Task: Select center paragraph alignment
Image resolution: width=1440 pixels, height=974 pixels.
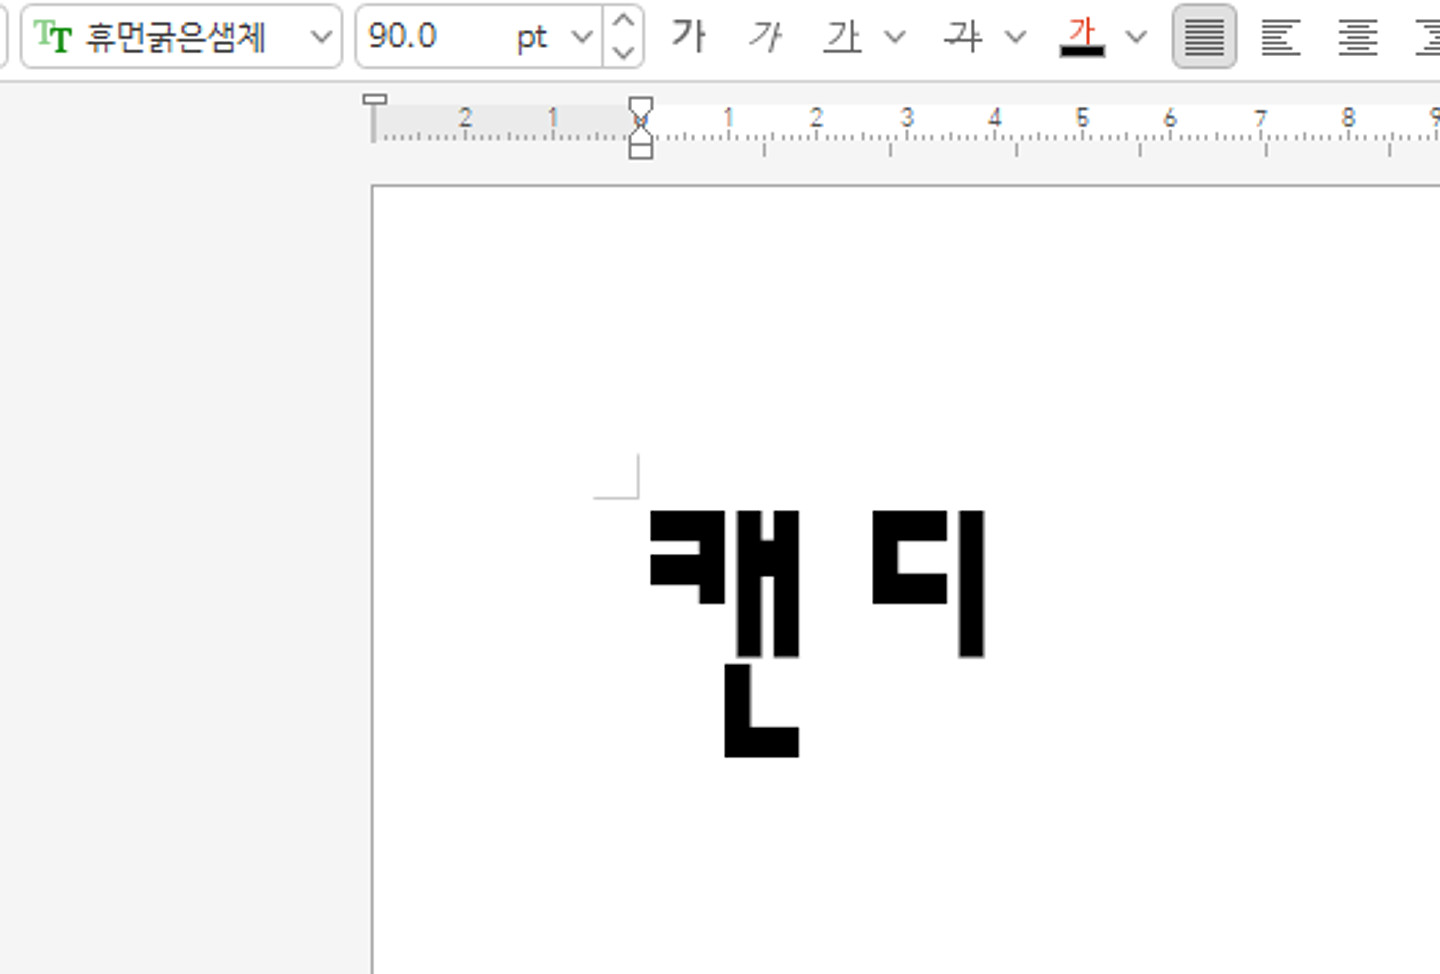Action: 1357,37
